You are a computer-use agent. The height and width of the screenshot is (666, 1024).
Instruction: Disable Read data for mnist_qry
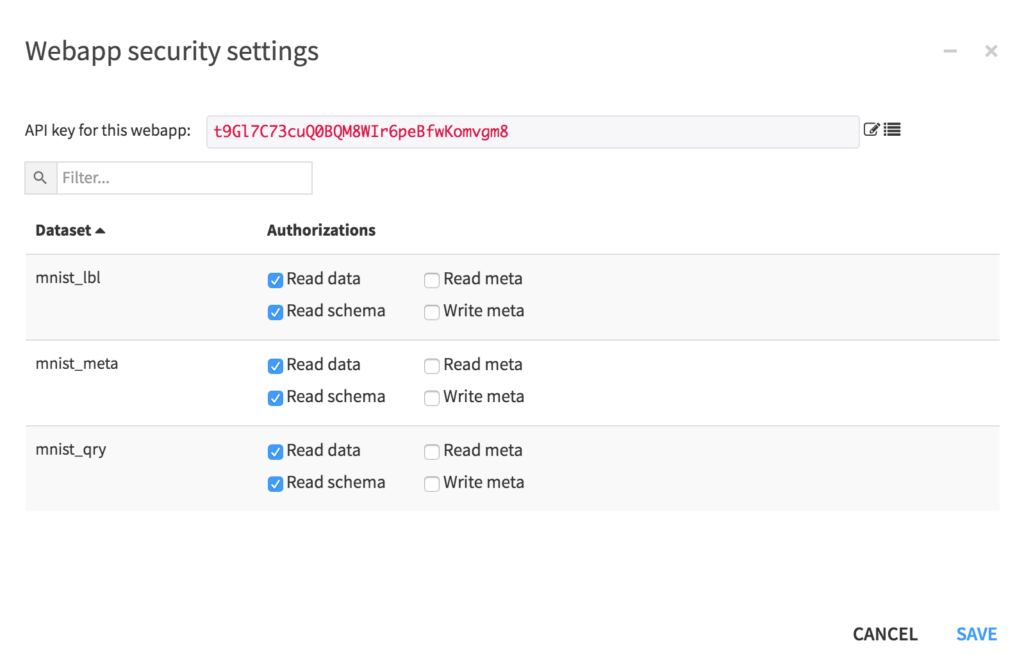coord(275,451)
